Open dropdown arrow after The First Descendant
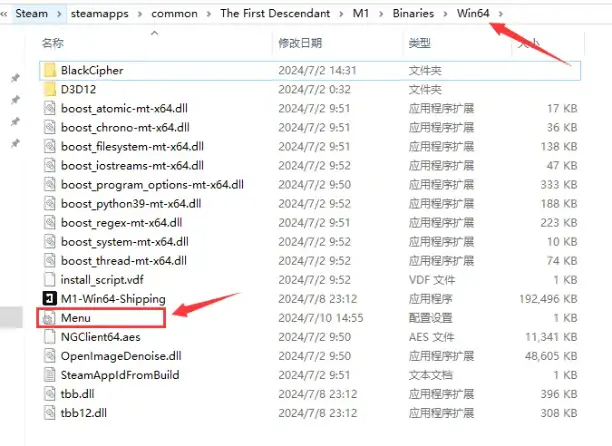 [x=342, y=14]
